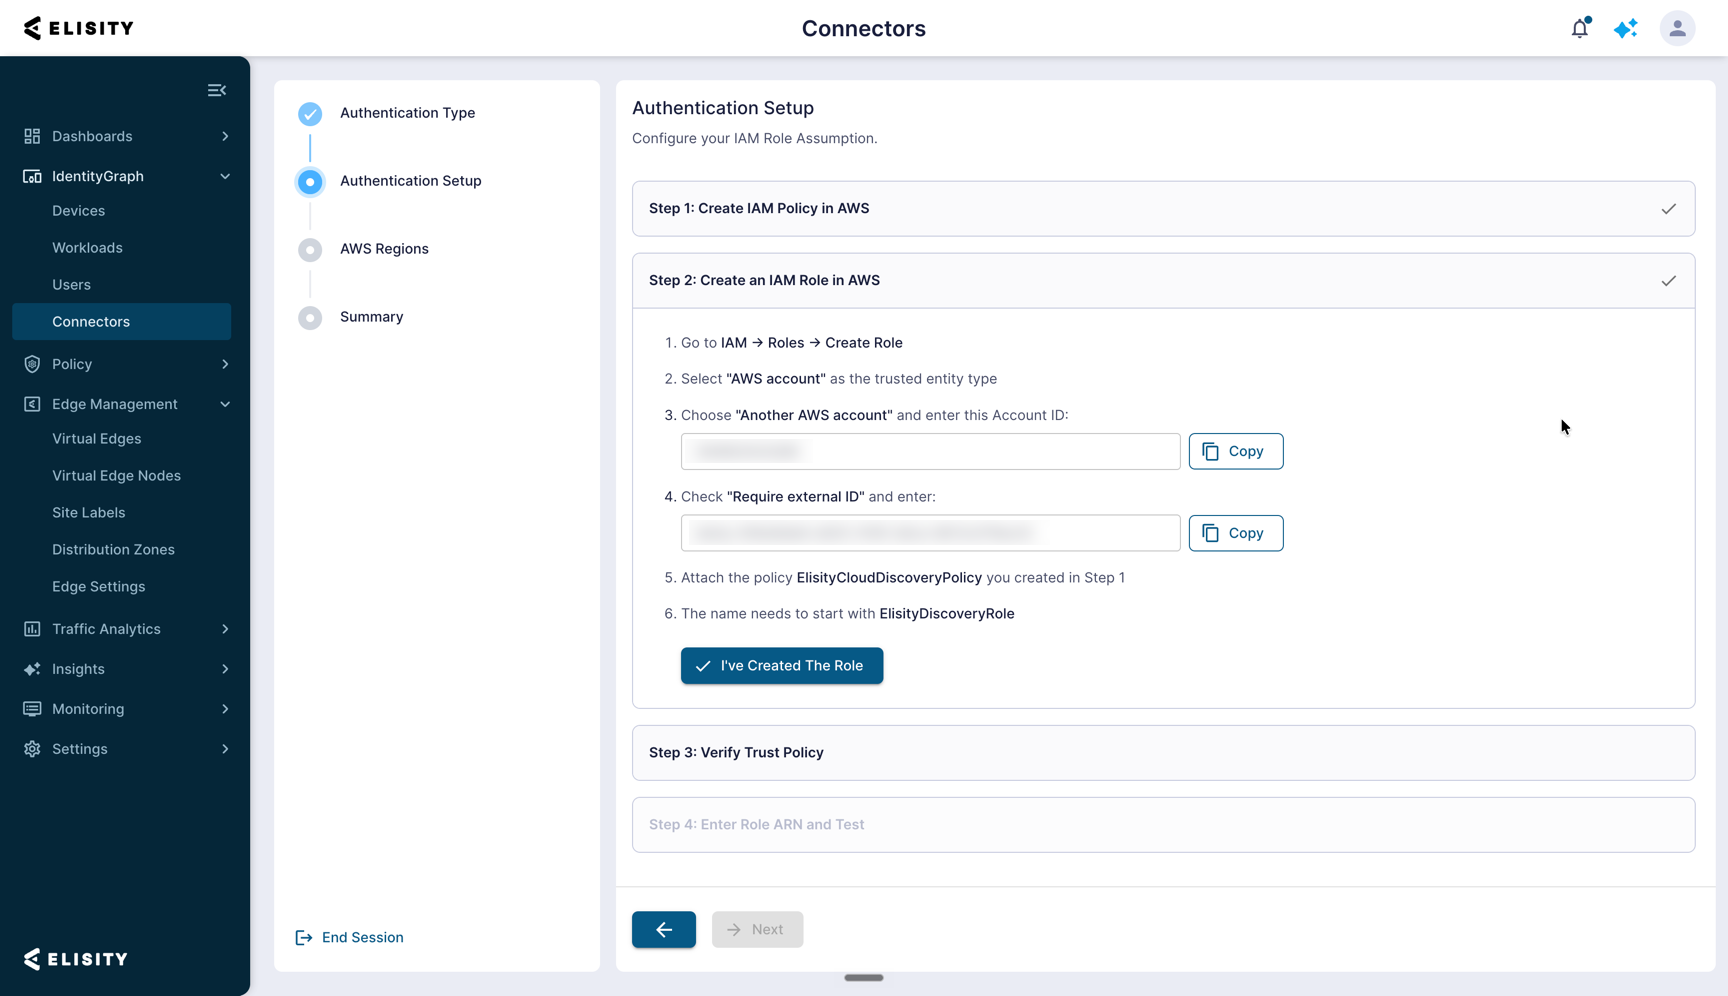Open Workloads in the sidebar
This screenshot has height=996, width=1728.
tap(87, 248)
